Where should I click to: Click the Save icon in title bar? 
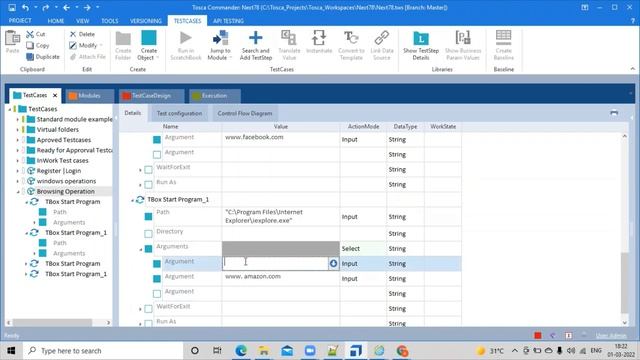pyautogui.click(x=12, y=7)
